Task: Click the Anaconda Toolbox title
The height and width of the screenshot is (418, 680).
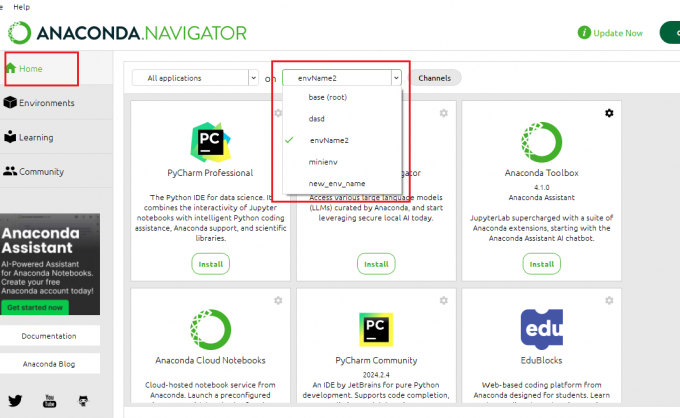Action: point(542,173)
